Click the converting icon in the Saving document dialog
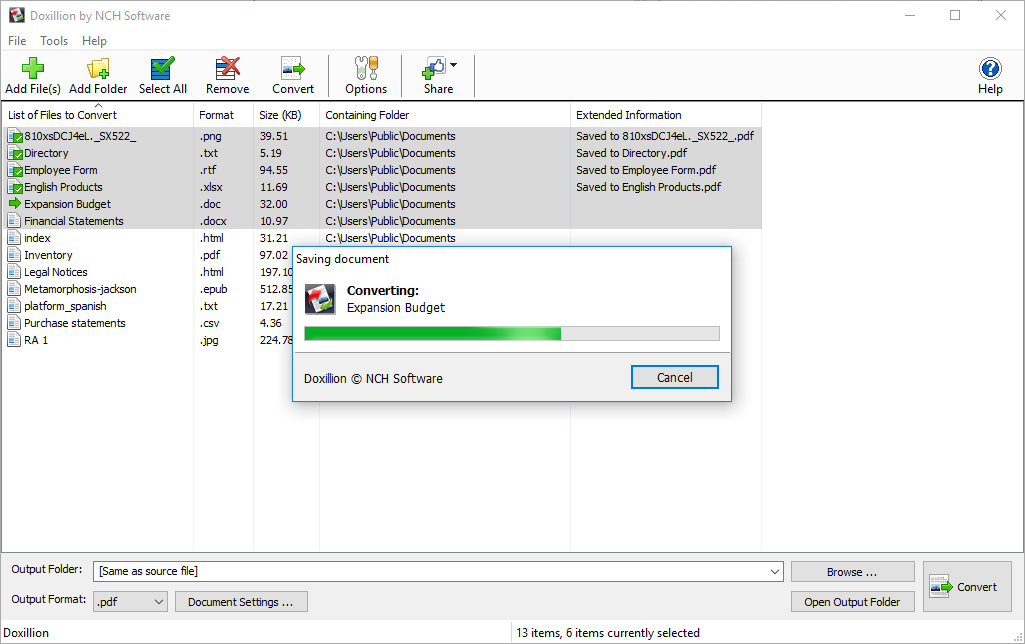 pos(320,299)
